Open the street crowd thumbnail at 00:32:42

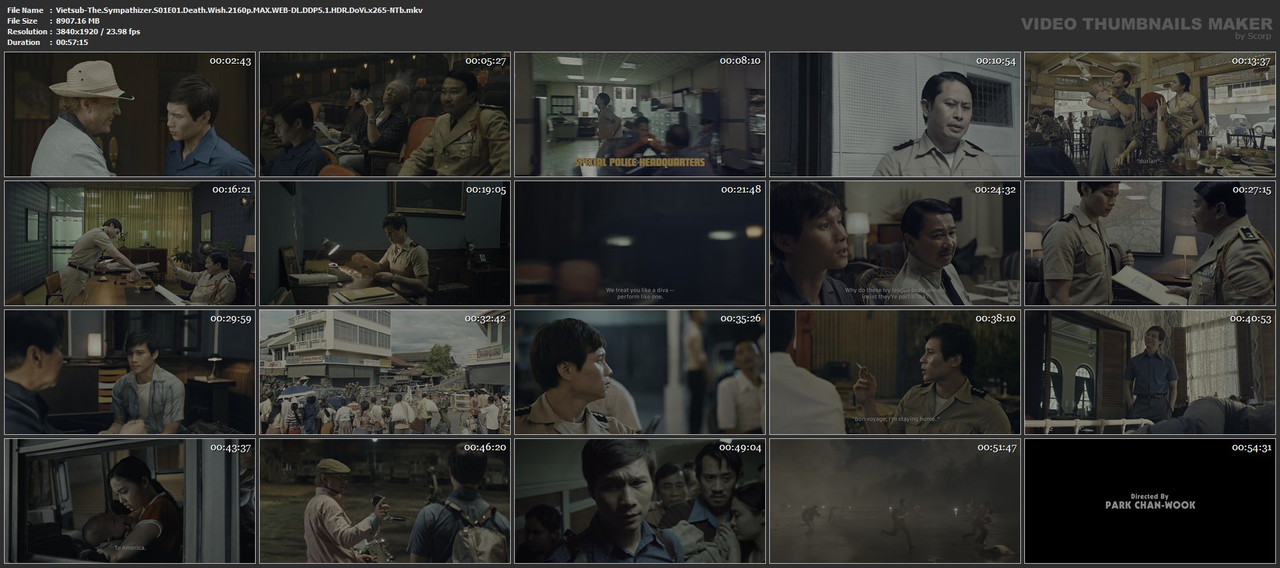point(385,372)
